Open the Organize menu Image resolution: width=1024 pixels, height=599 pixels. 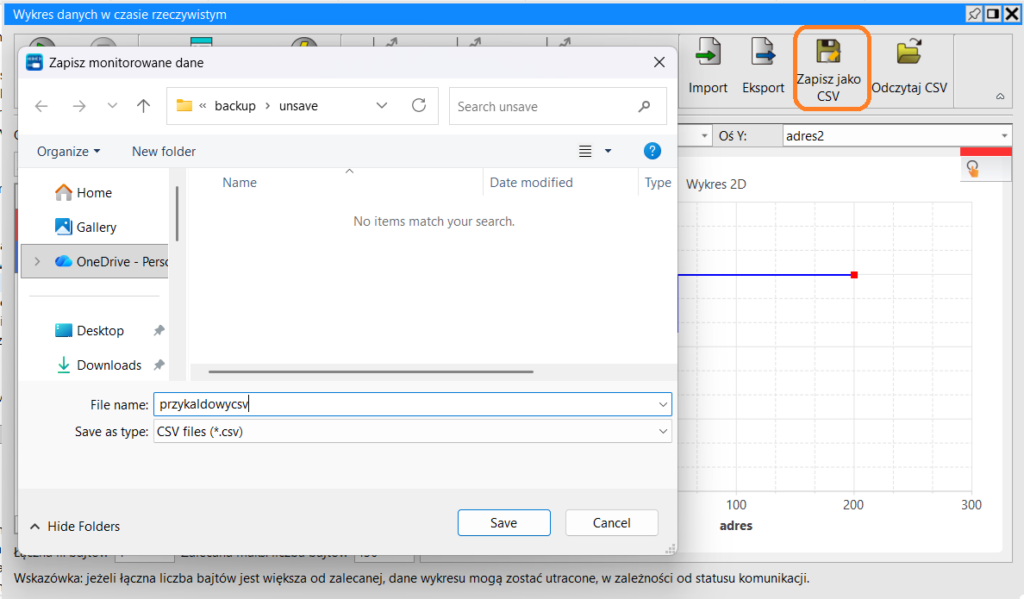coord(69,152)
